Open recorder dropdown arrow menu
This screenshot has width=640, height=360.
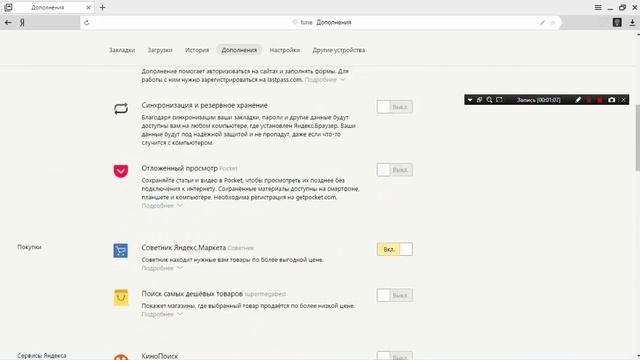tap(470, 100)
